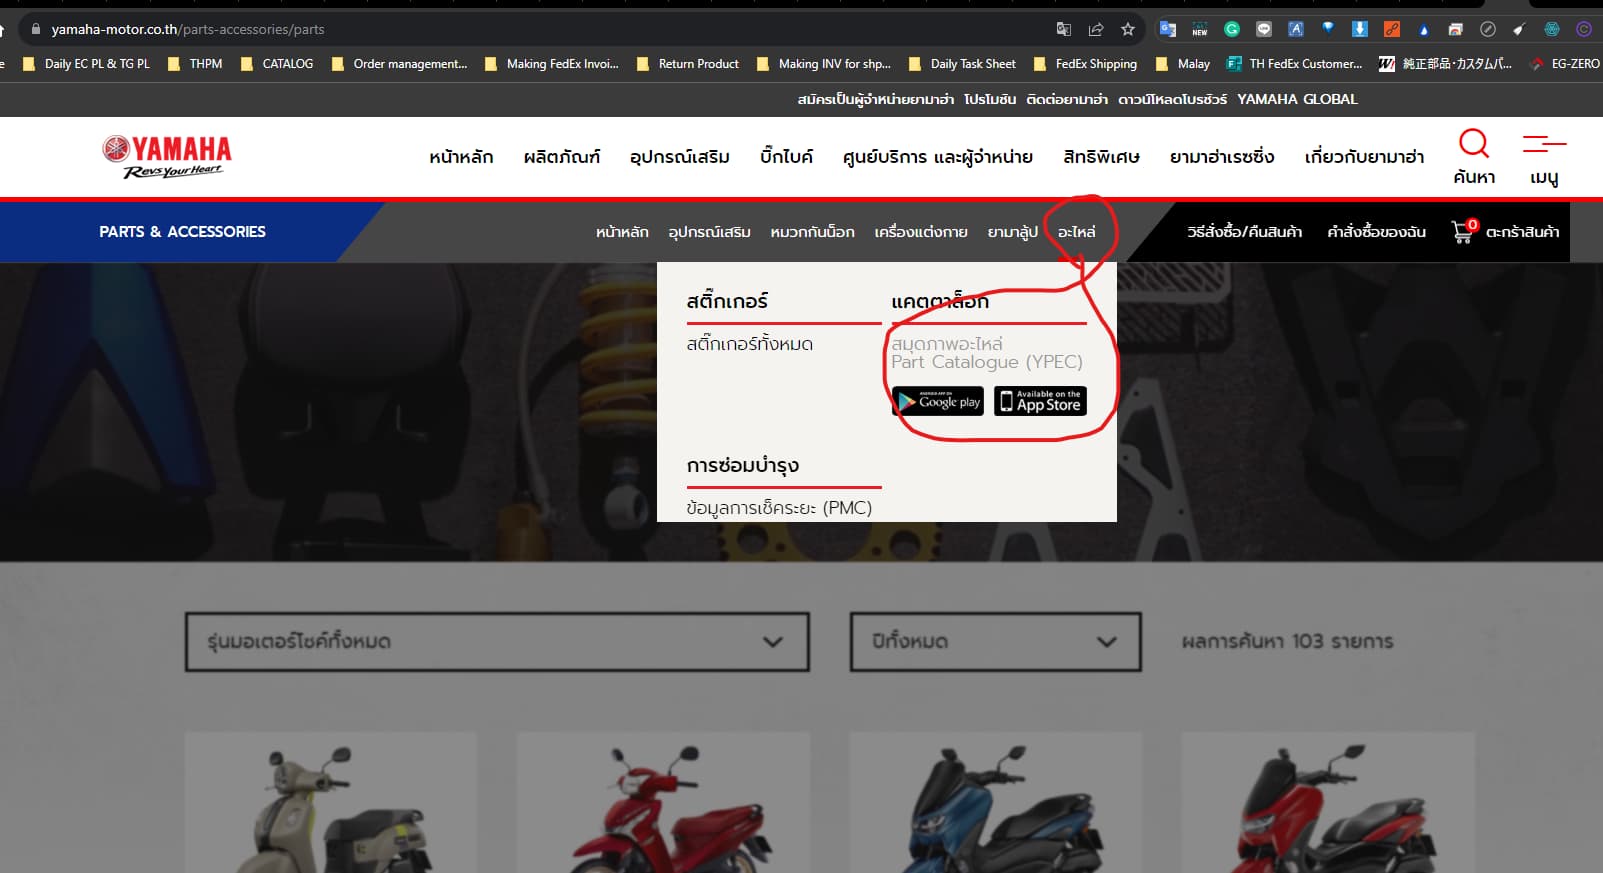Bookmark this page with the star icon
This screenshot has height=873, width=1603.
(1128, 29)
